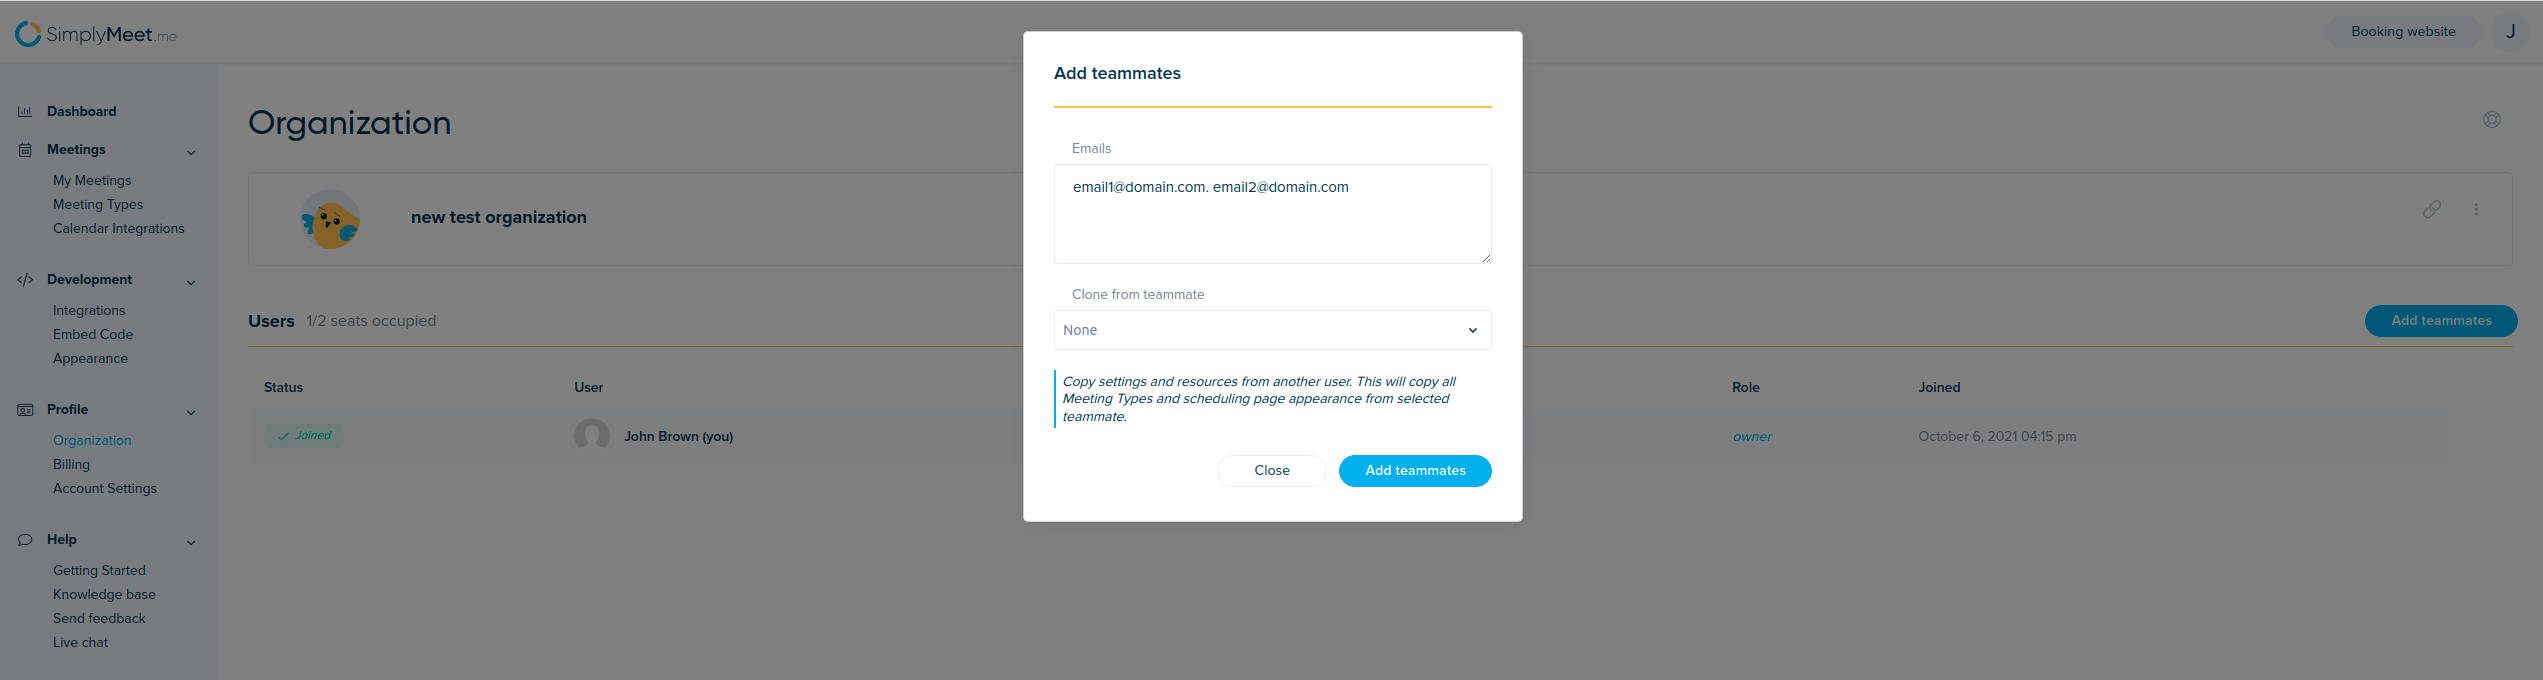
Task: Collapse the Meetings sidebar section chevron
Action: coord(191,152)
